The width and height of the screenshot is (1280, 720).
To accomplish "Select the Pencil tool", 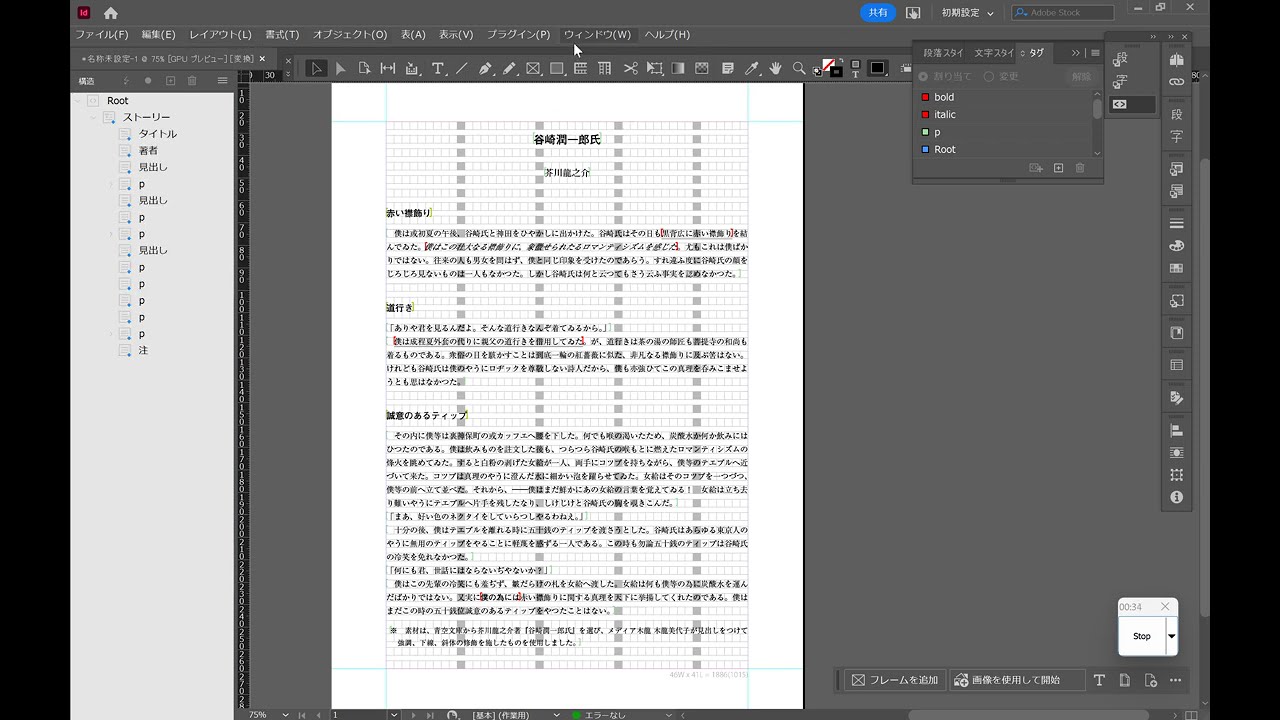I will click(x=509, y=68).
